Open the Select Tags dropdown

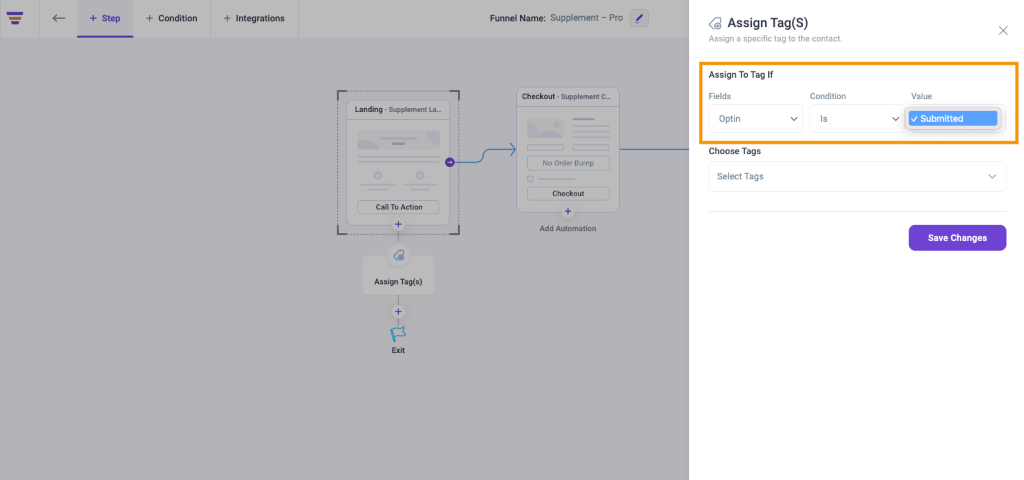[x=857, y=176]
